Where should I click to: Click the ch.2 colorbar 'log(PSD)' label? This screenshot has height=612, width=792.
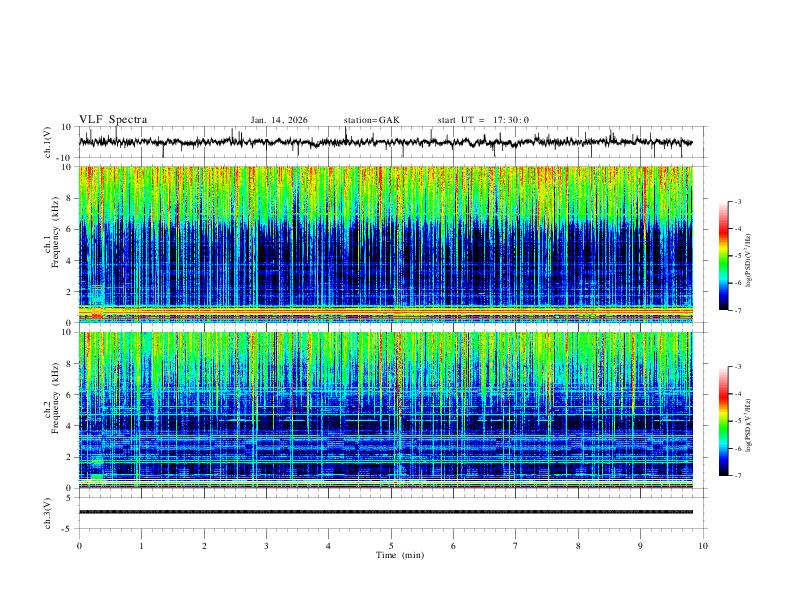(749, 425)
